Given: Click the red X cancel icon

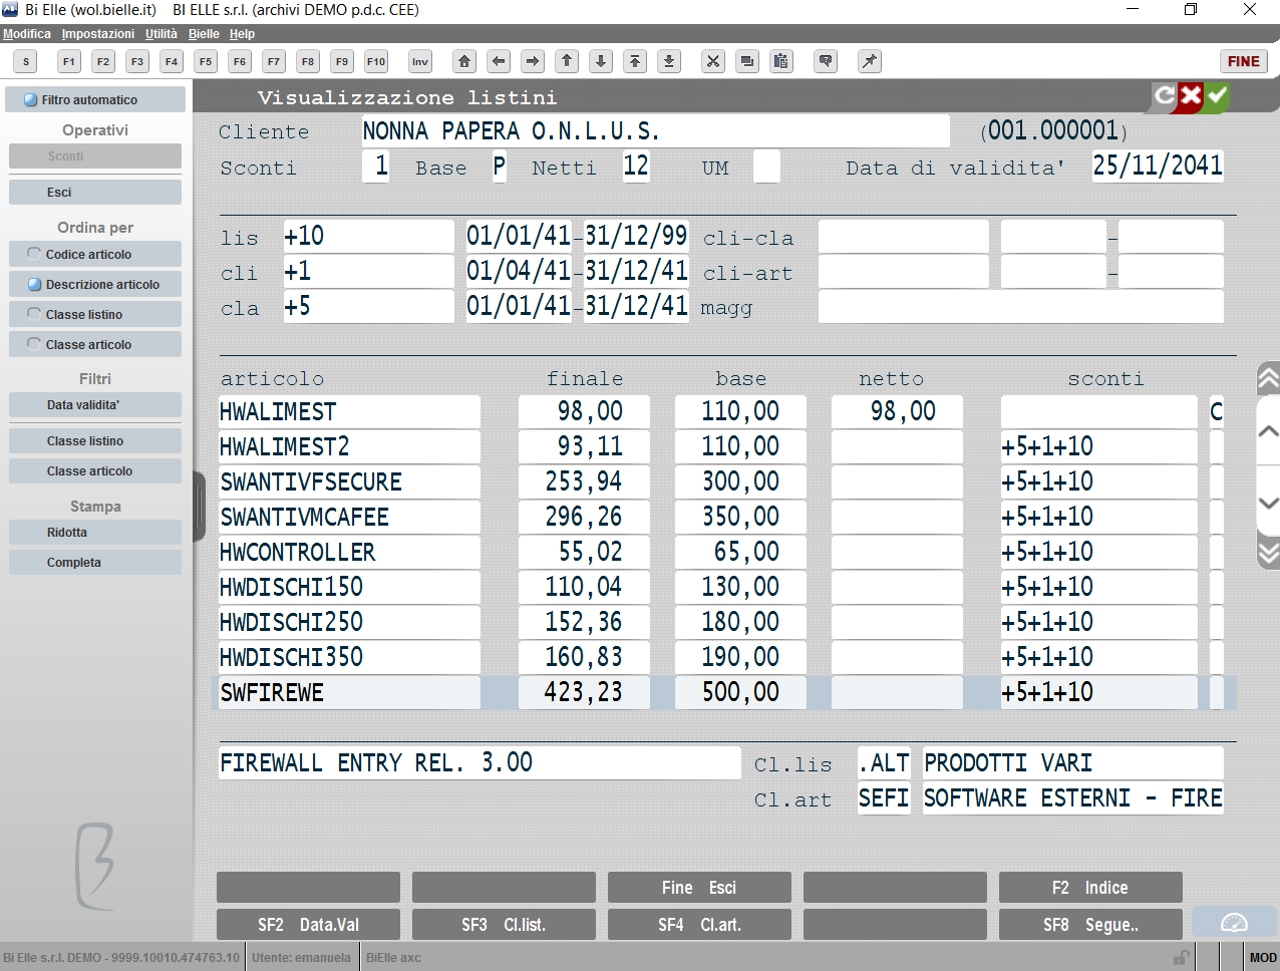Looking at the screenshot, I should click(1190, 97).
